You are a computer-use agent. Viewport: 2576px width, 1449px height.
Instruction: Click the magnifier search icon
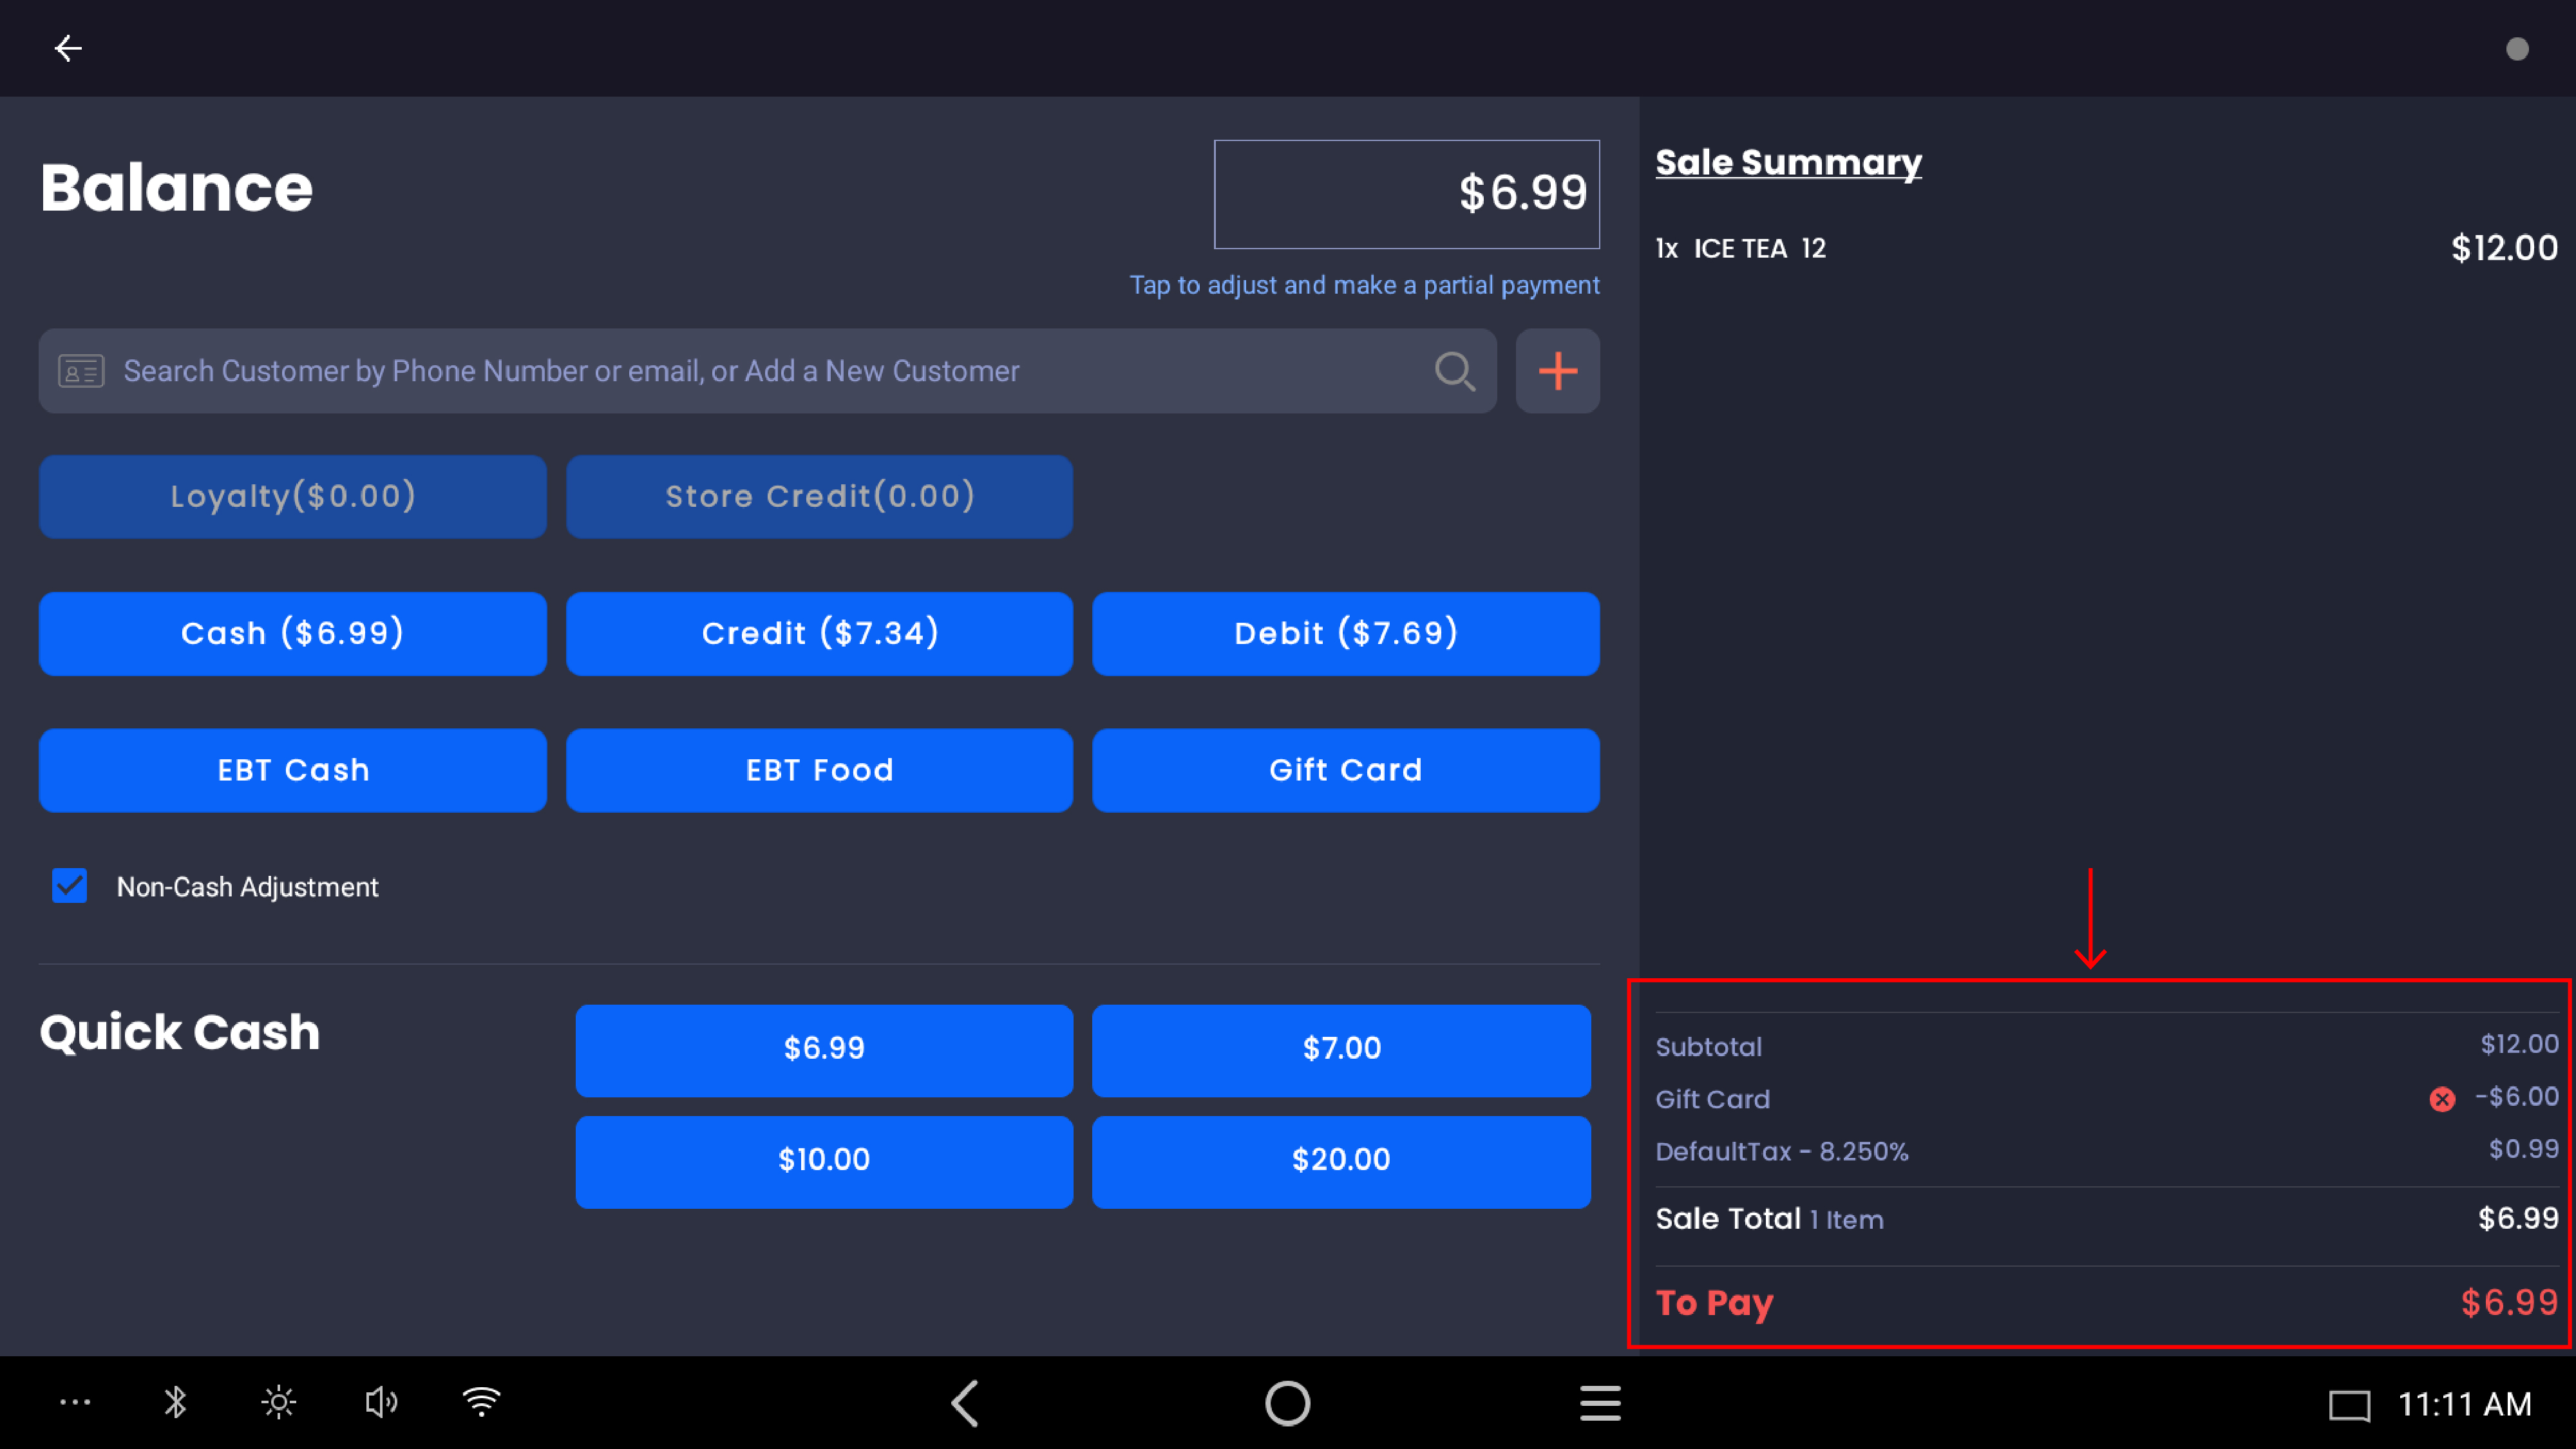pos(1454,371)
